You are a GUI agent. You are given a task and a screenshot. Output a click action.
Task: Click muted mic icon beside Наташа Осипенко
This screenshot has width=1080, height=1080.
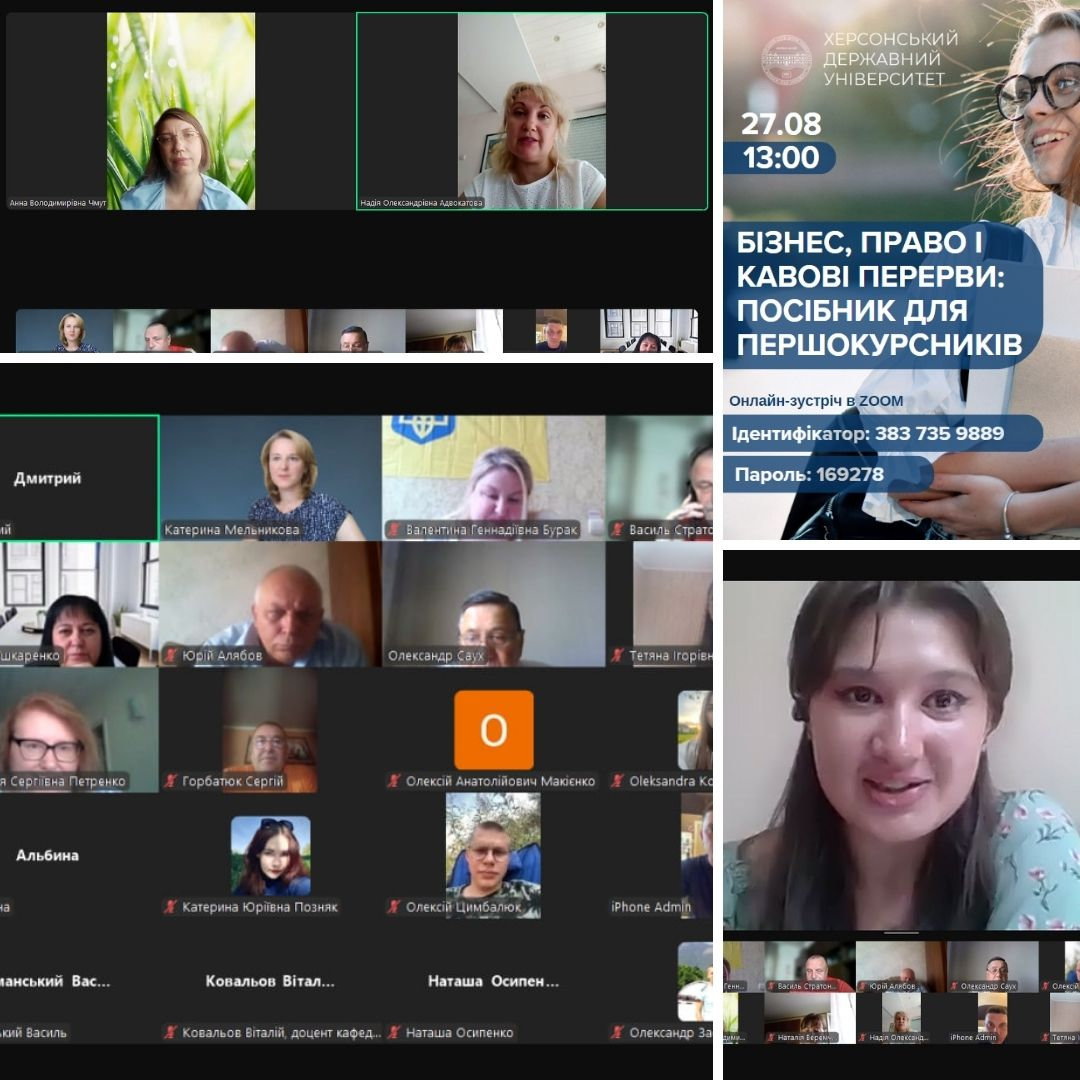pyautogui.click(x=394, y=1032)
